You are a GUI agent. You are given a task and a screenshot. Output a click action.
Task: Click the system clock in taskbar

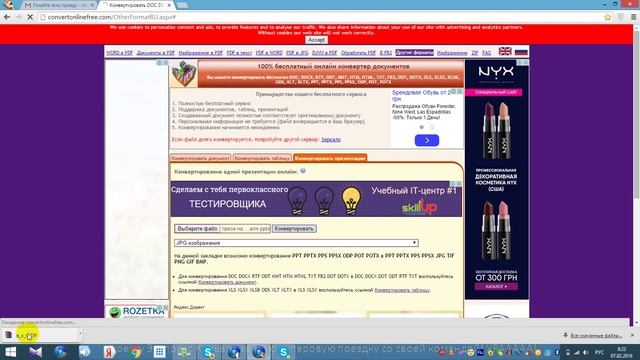(x=621, y=352)
